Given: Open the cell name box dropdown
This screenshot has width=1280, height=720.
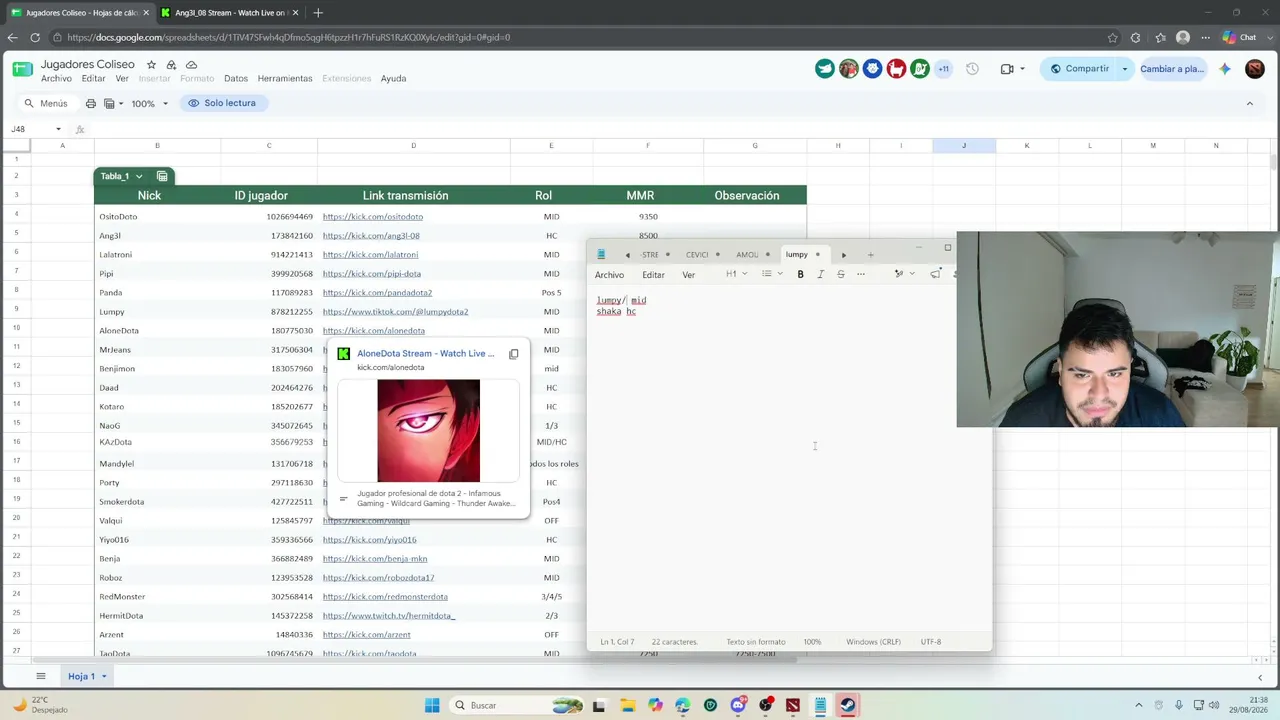Looking at the screenshot, I should 58,129.
